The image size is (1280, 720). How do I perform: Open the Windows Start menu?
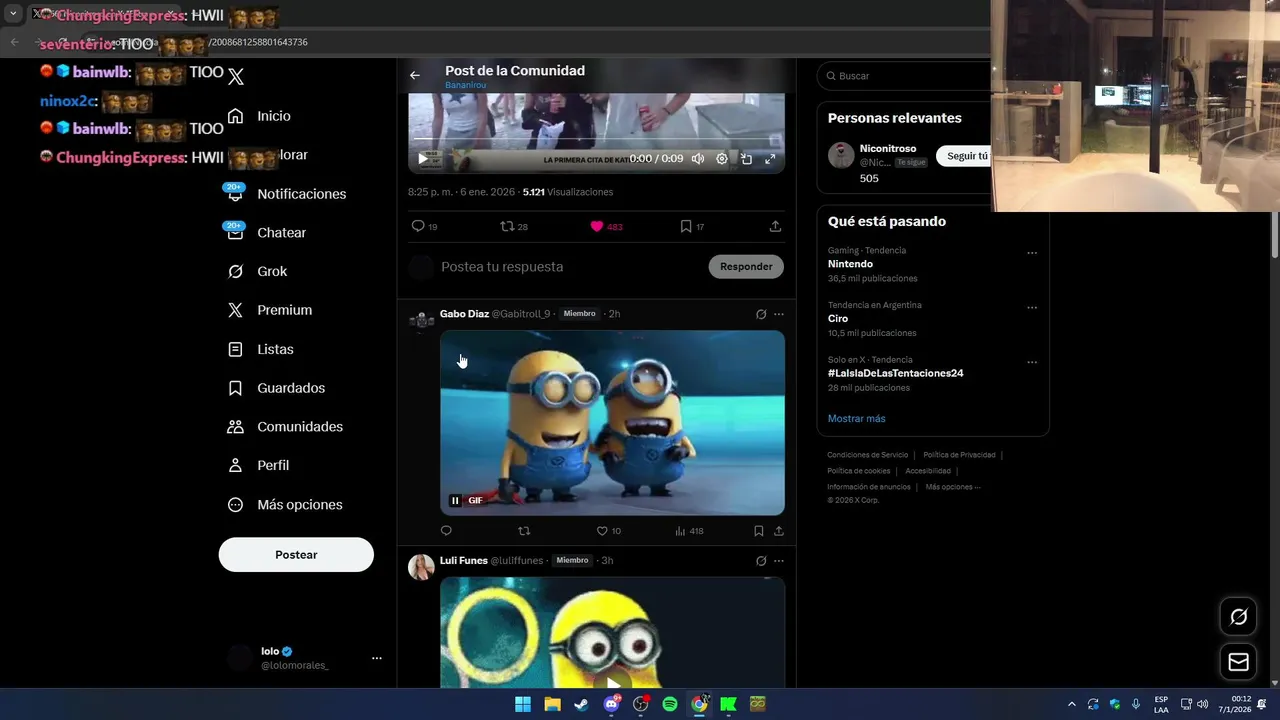pos(523,704)
